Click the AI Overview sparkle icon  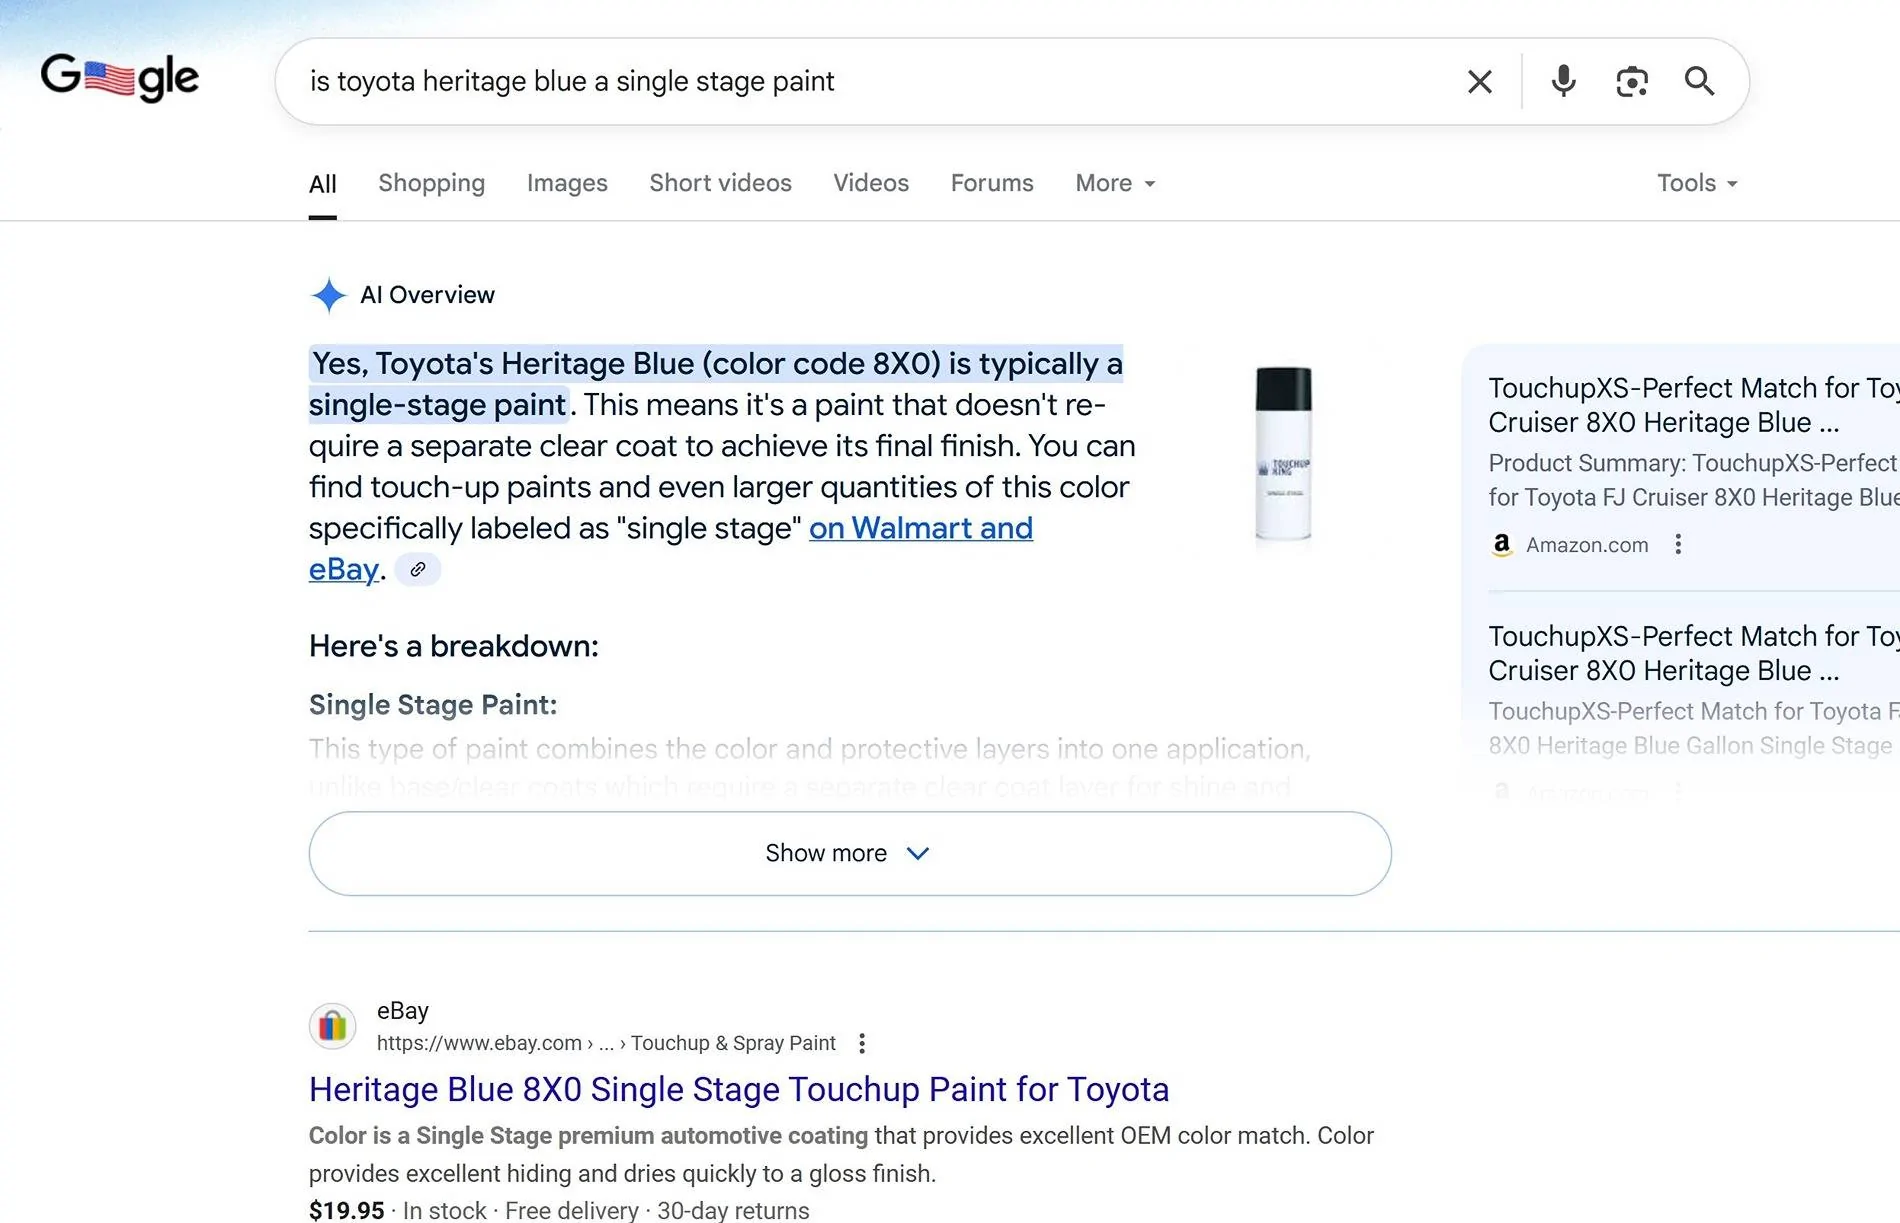328,295
